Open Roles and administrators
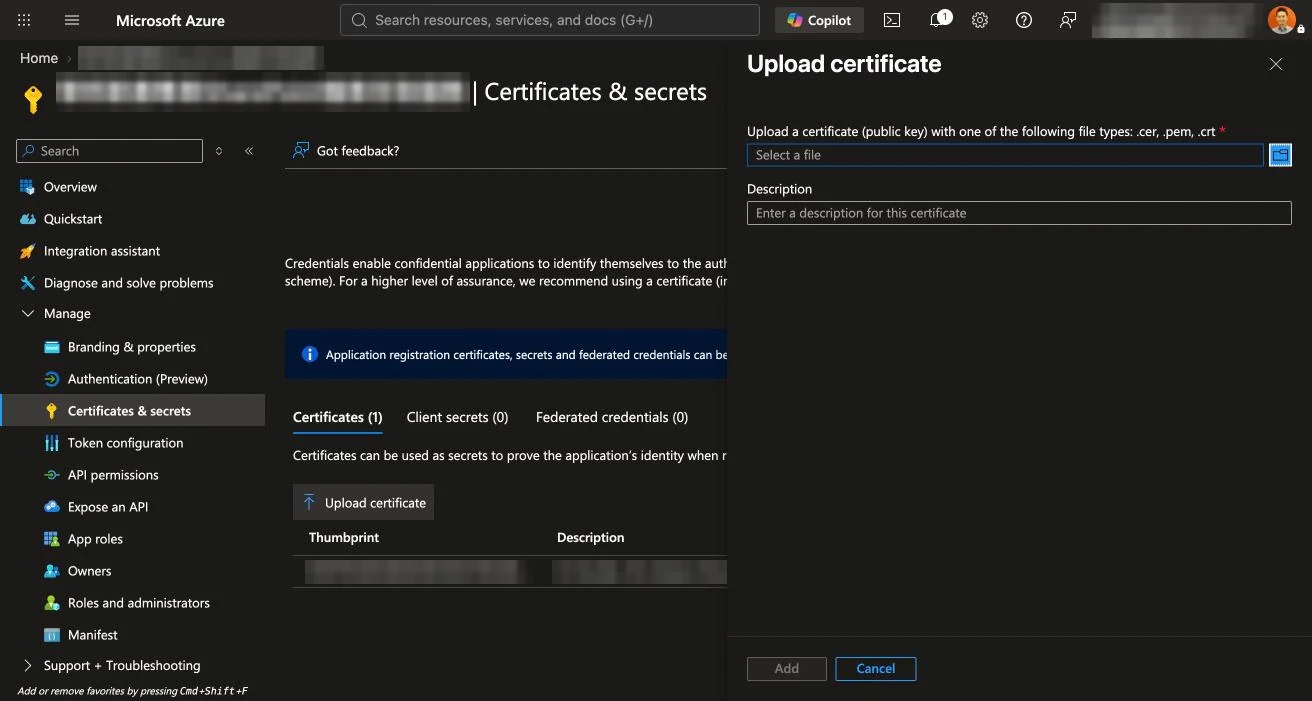 (x=139, y=603)
